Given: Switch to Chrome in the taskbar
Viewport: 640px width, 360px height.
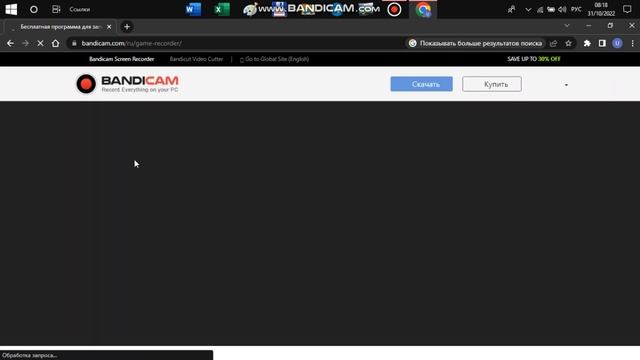Looking at the screenshot, I should 423,9.
